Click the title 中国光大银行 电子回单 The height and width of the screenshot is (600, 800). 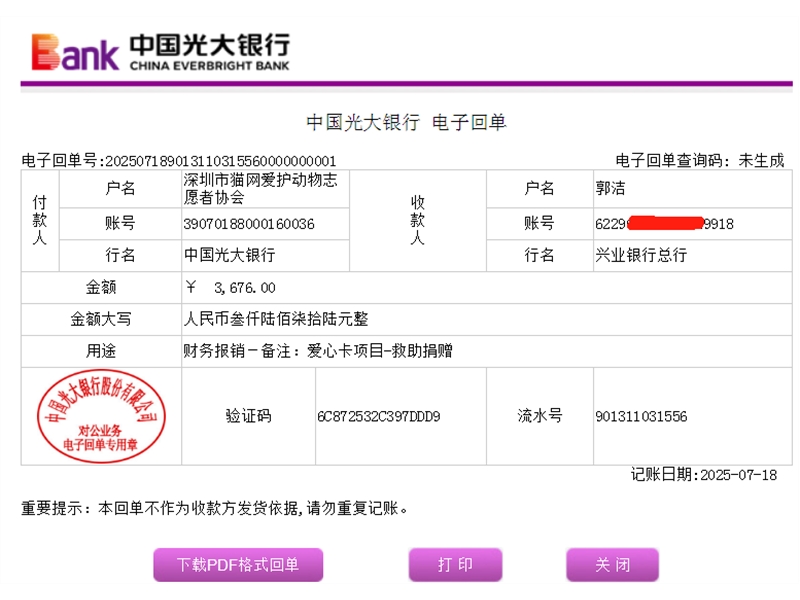[406, 122]
